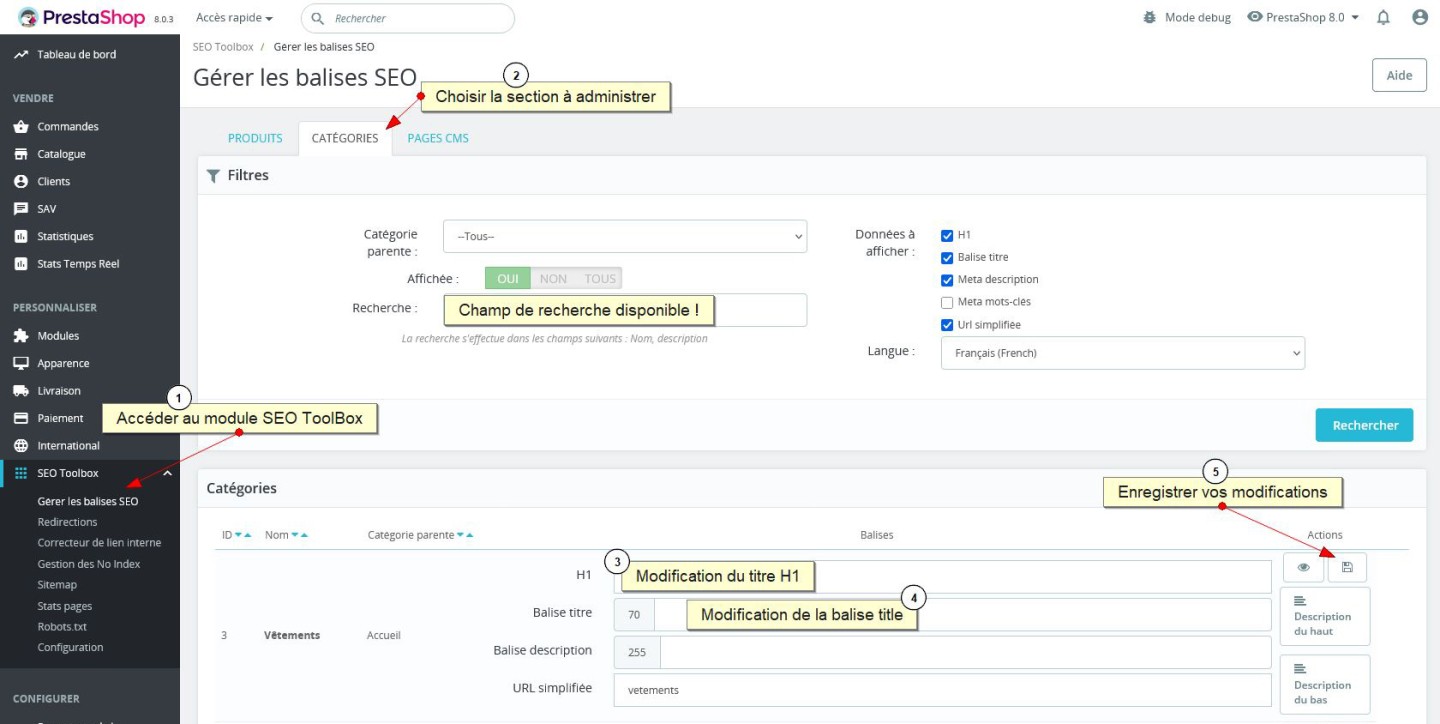Open the Langue dropdown
Image resolution: width=1440 pixels, height=724 pixels.
click(1123, 353)
